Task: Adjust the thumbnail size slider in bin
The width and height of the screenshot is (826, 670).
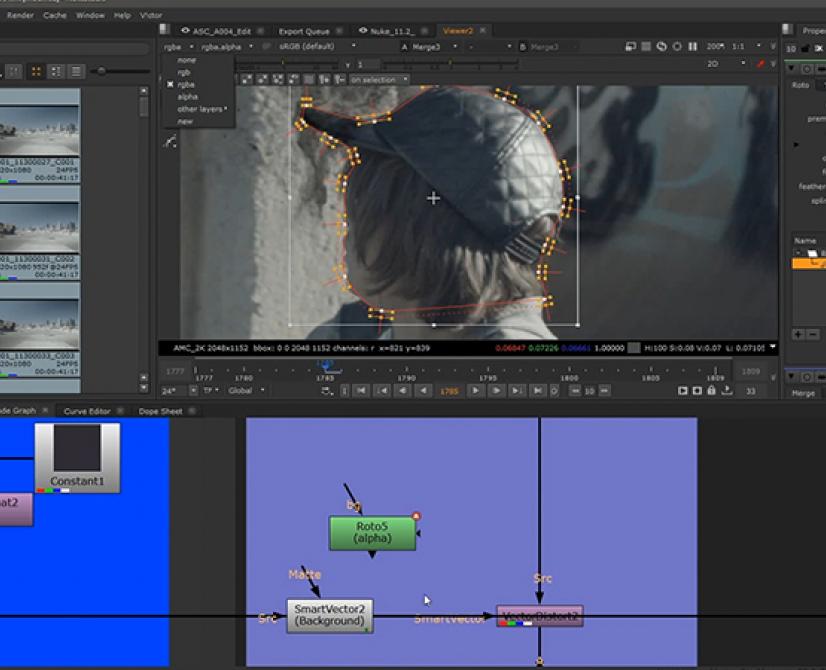Action: (x=102, y=71)
